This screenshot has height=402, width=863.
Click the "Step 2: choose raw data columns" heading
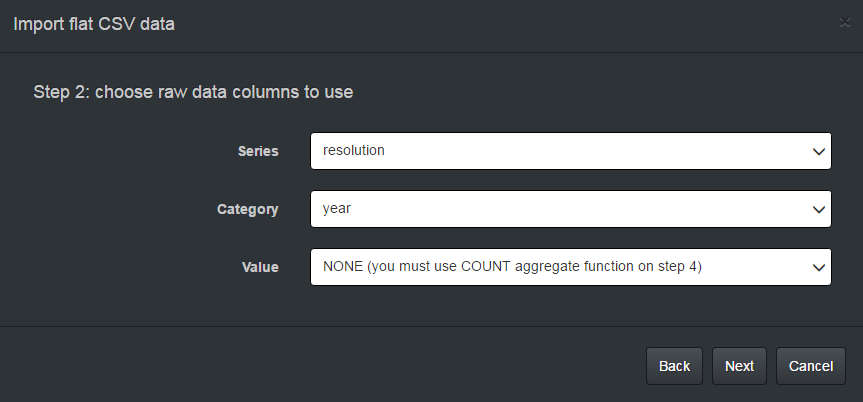[193, 93]
